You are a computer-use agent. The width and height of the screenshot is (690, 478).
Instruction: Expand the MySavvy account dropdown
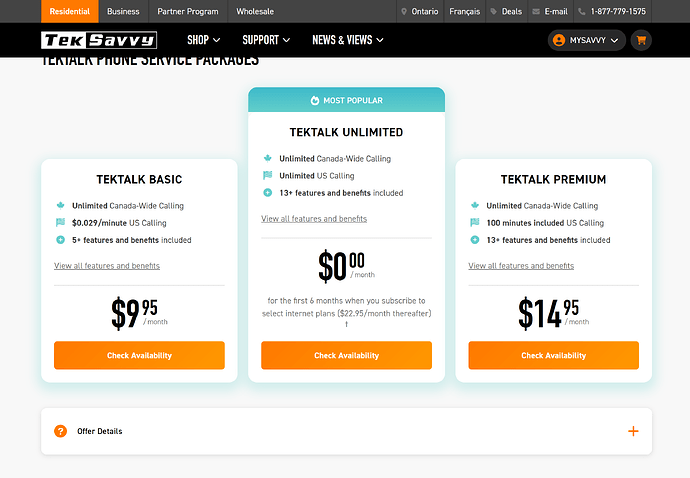click(587, 40)
